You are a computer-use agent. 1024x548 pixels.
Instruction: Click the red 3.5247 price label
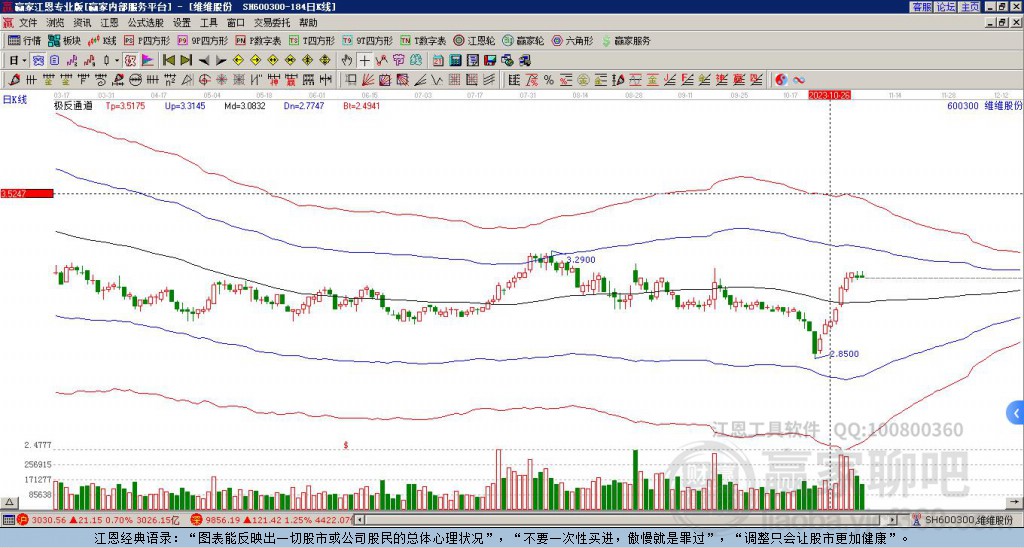click(x=27, y=194)
